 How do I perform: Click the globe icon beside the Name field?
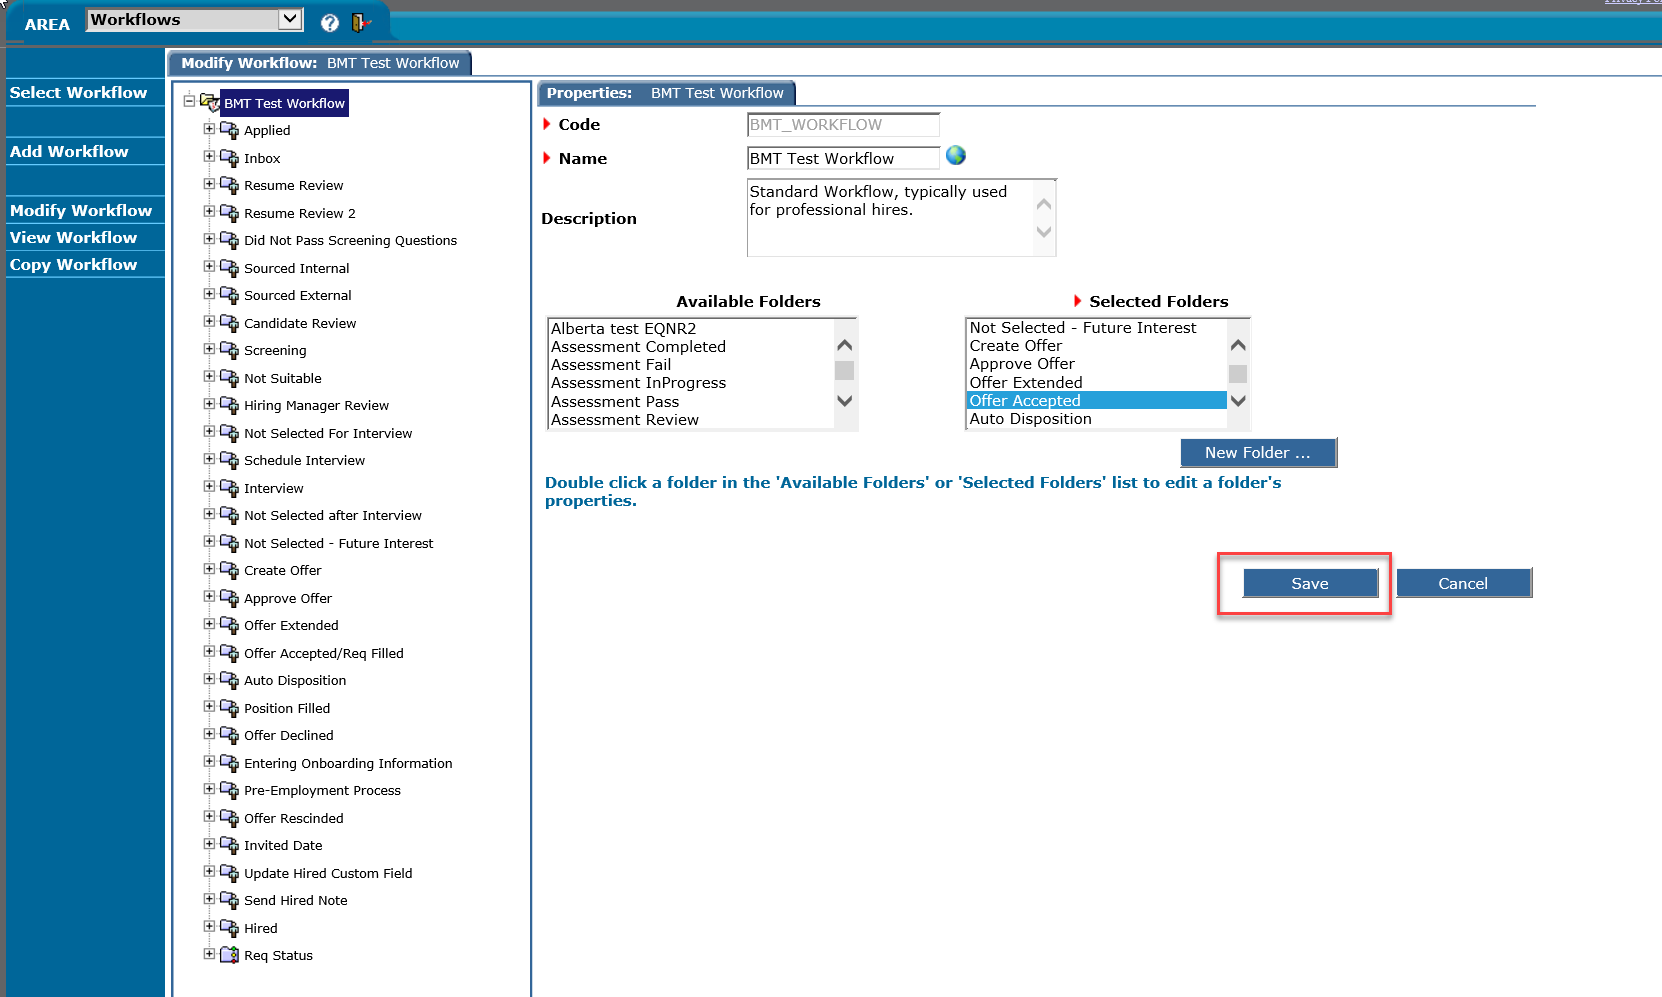tap(956, 157)
